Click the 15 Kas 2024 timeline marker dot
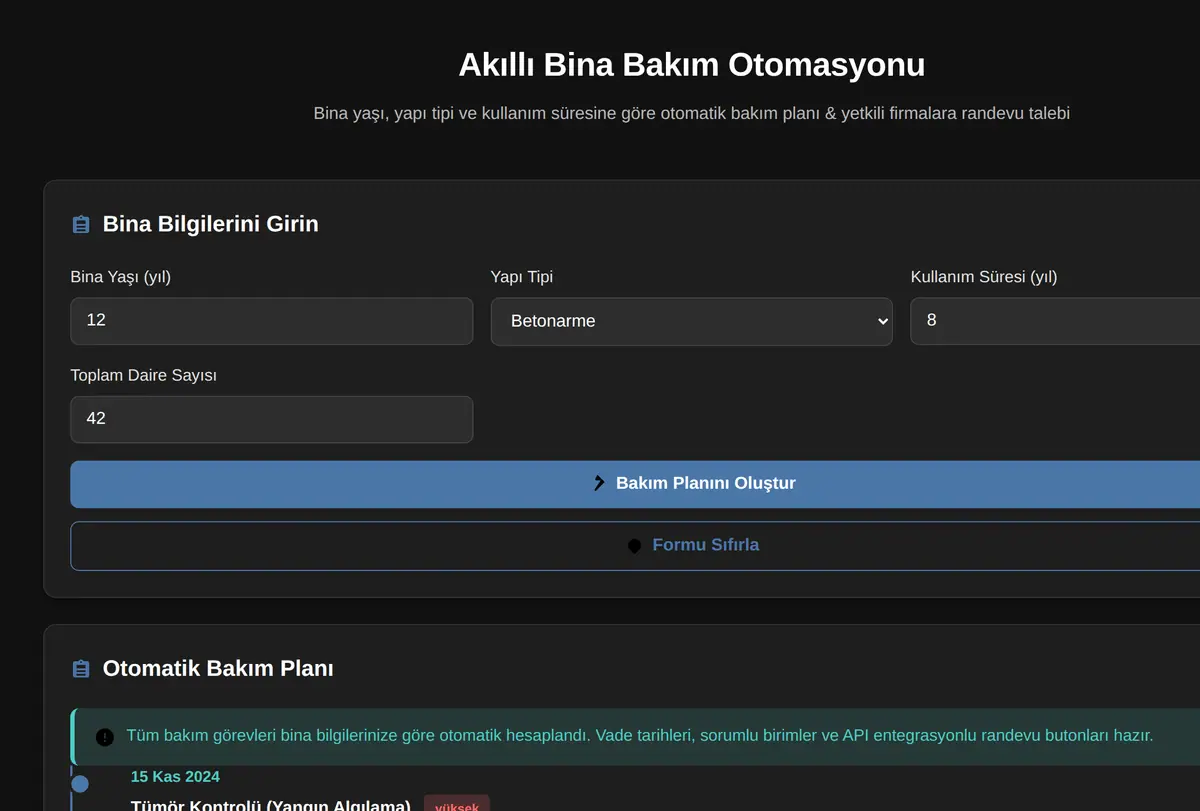Image resolution: width=1200 pixels, height=811 pixels. (80, 784)
